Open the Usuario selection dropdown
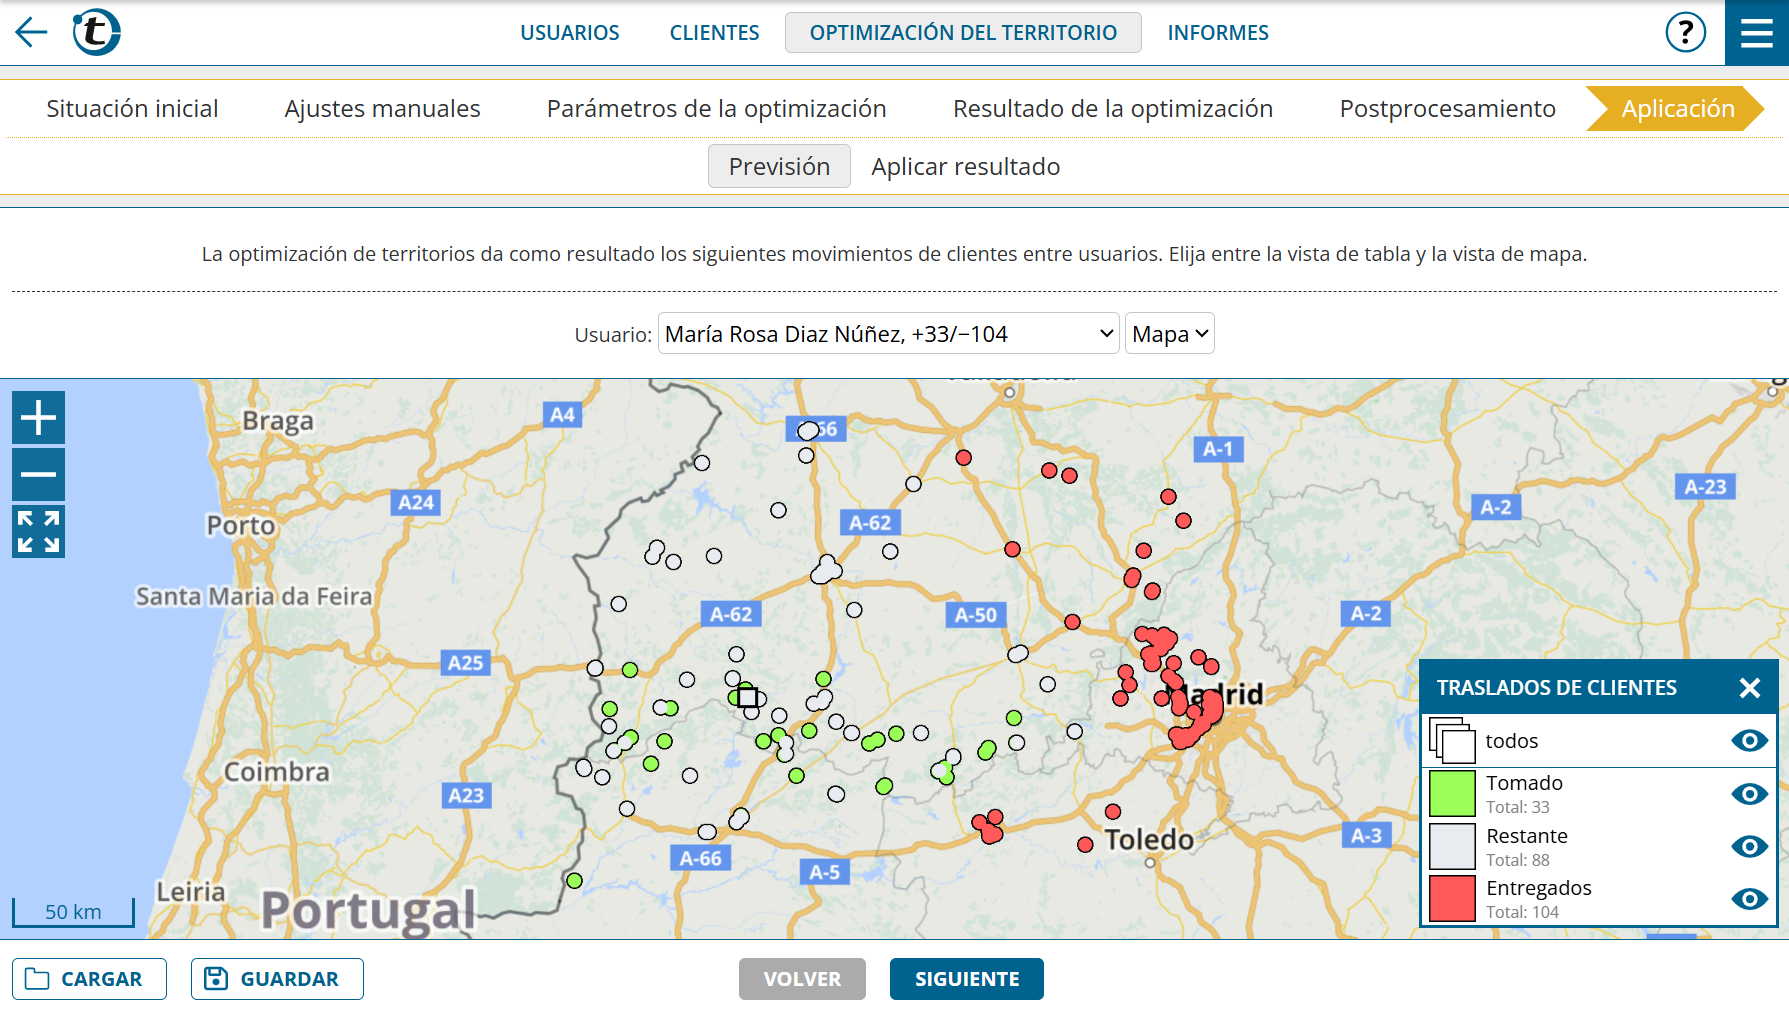The width and height of the screenshot is (1789, 1013). point(888,334)
